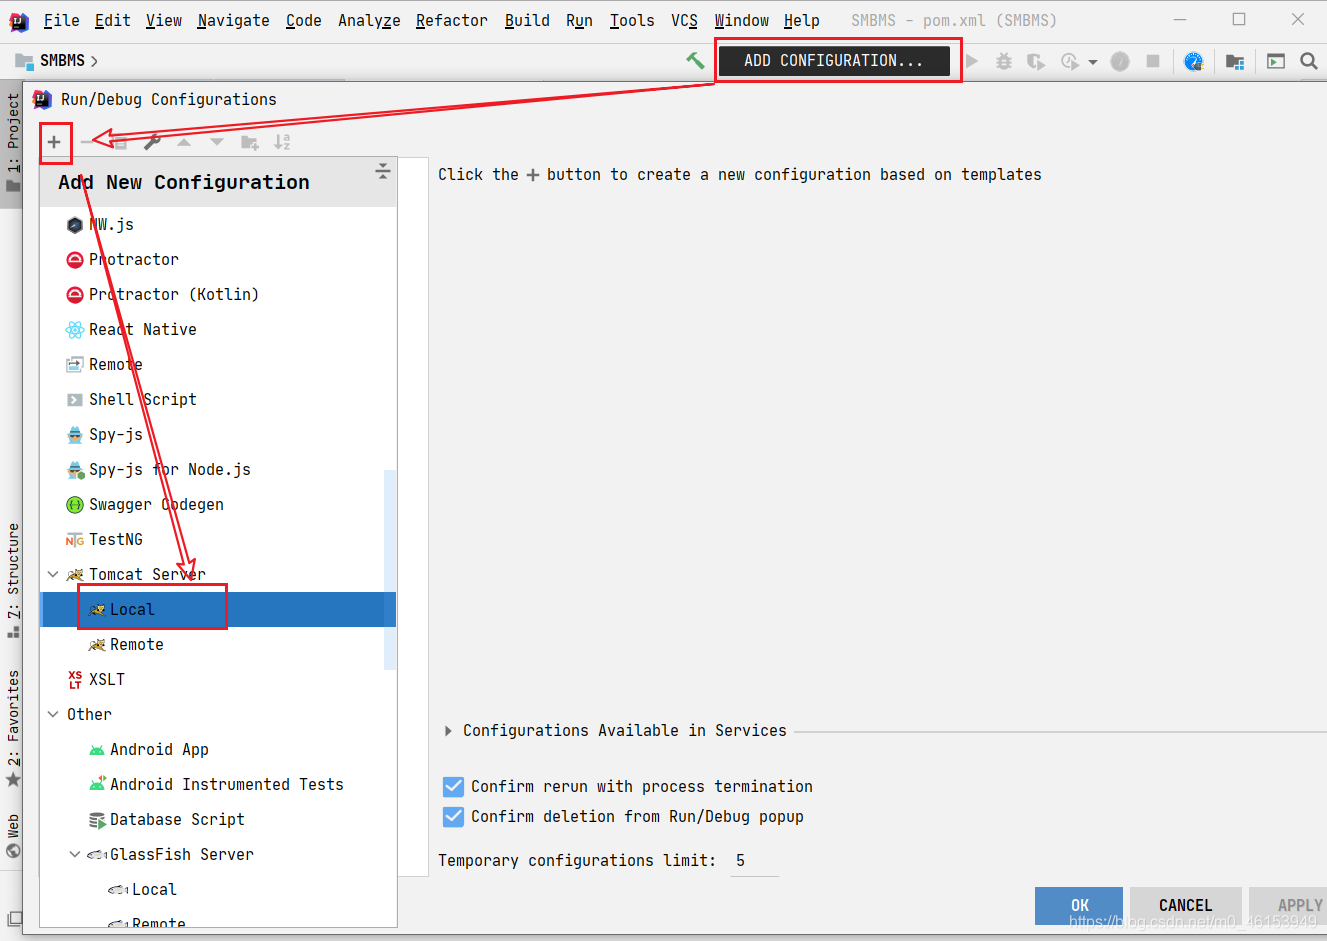Image resolution: width=1327 pixels, height=941 pixels.
Task: Select Local under GlassFish Server
Action: pos(218,889)
